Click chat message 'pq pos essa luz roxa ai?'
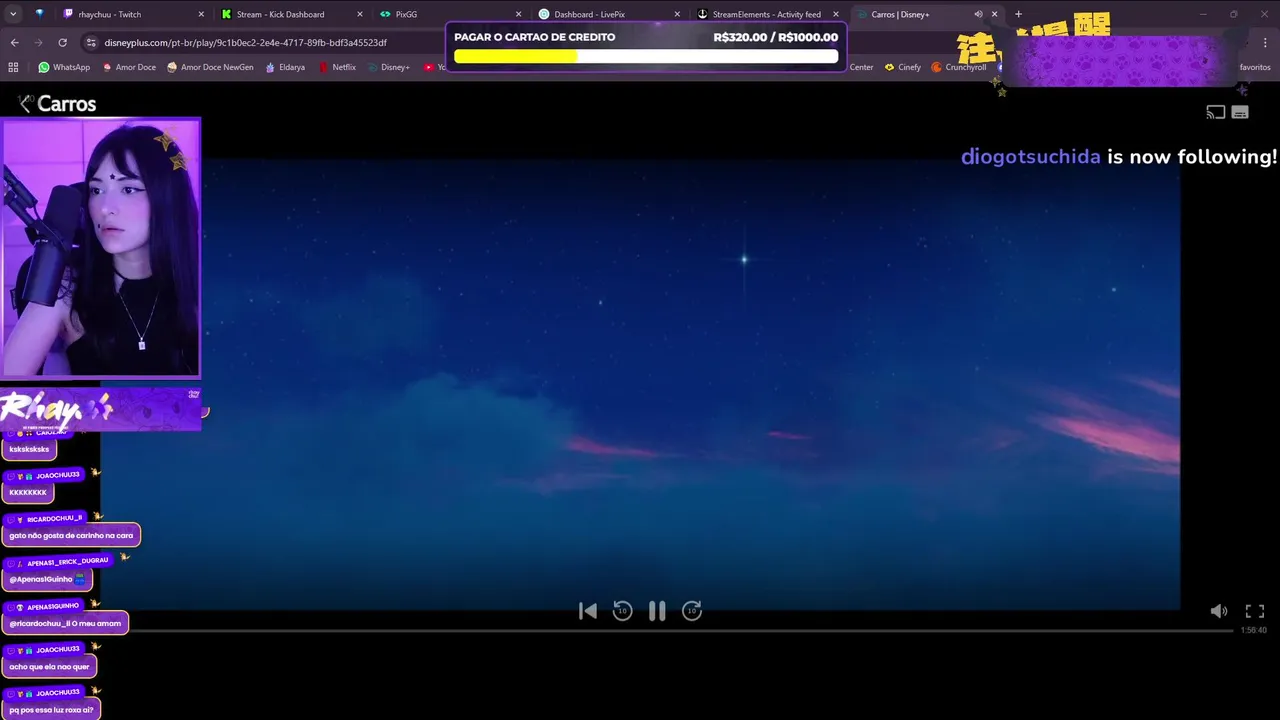Screen dimensions: 1280x720 [51, 710]
